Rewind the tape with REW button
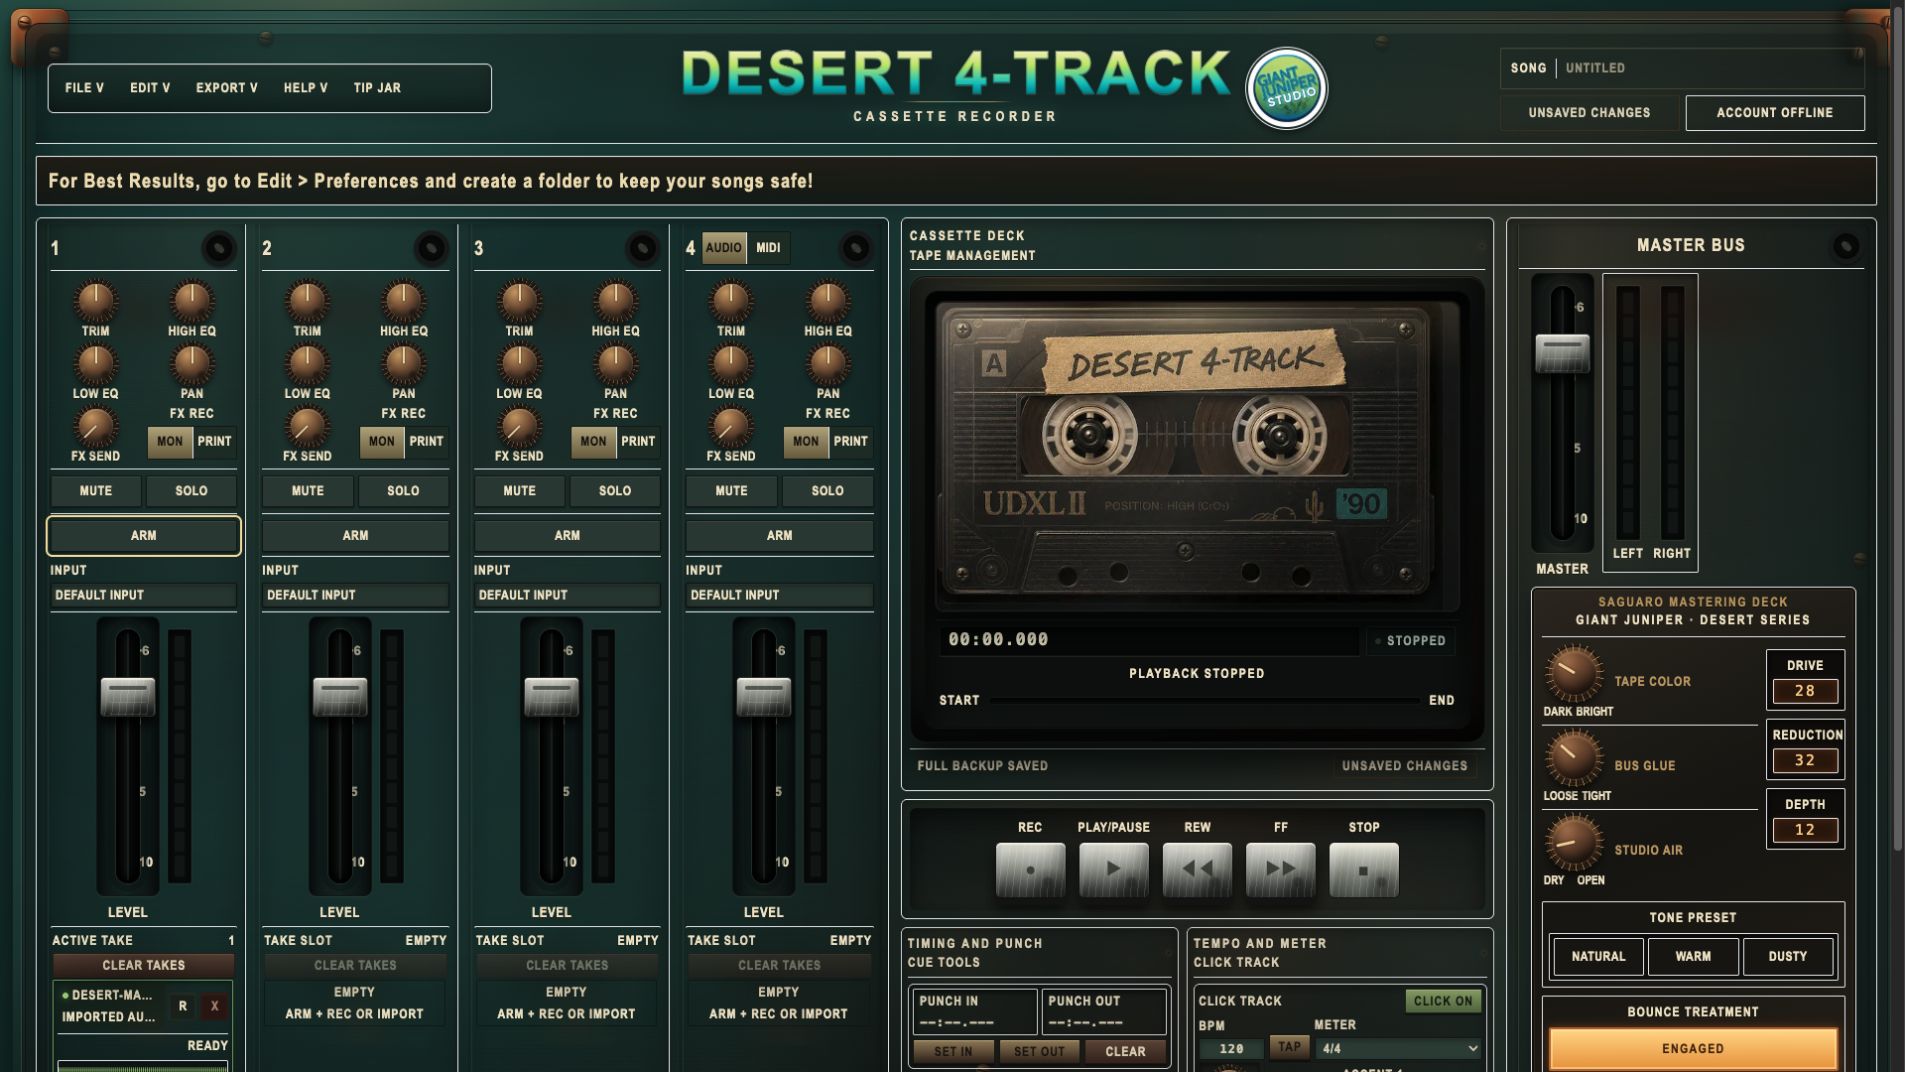1905x1072 pixels. coord(1197,869)
